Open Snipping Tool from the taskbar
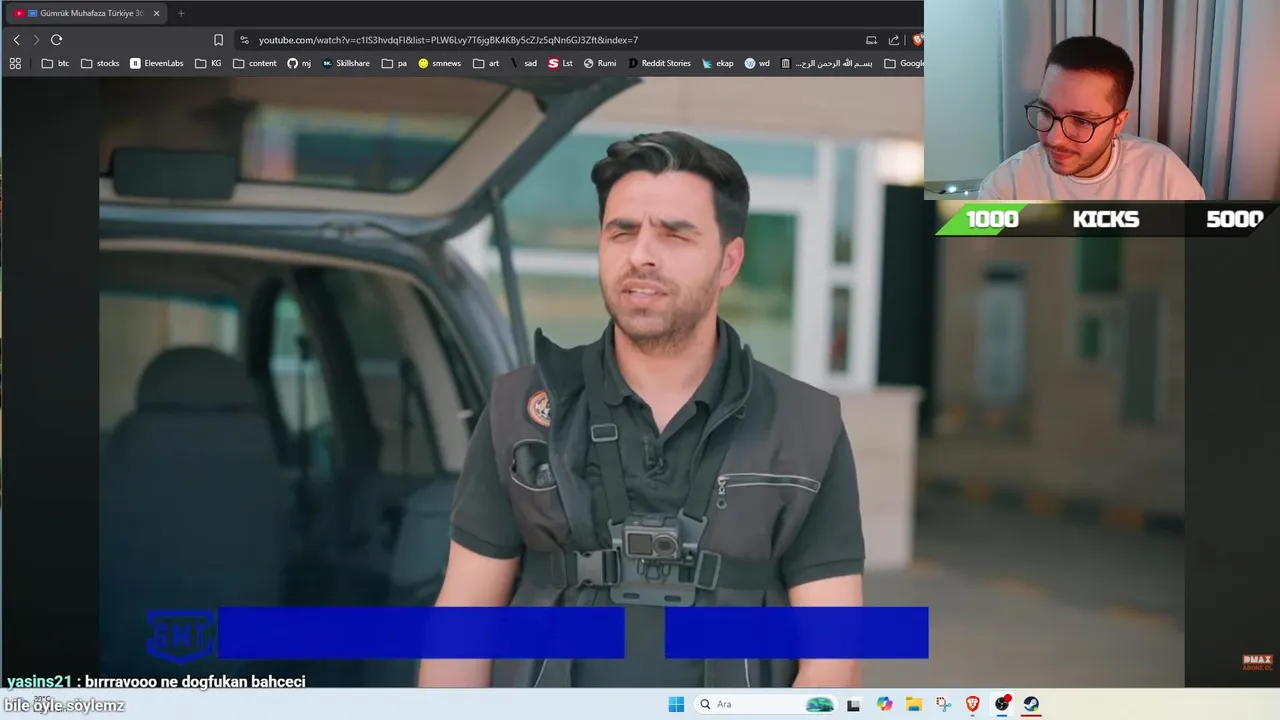The width and height of the screenshot is (1280, 720). coord(943,704)
